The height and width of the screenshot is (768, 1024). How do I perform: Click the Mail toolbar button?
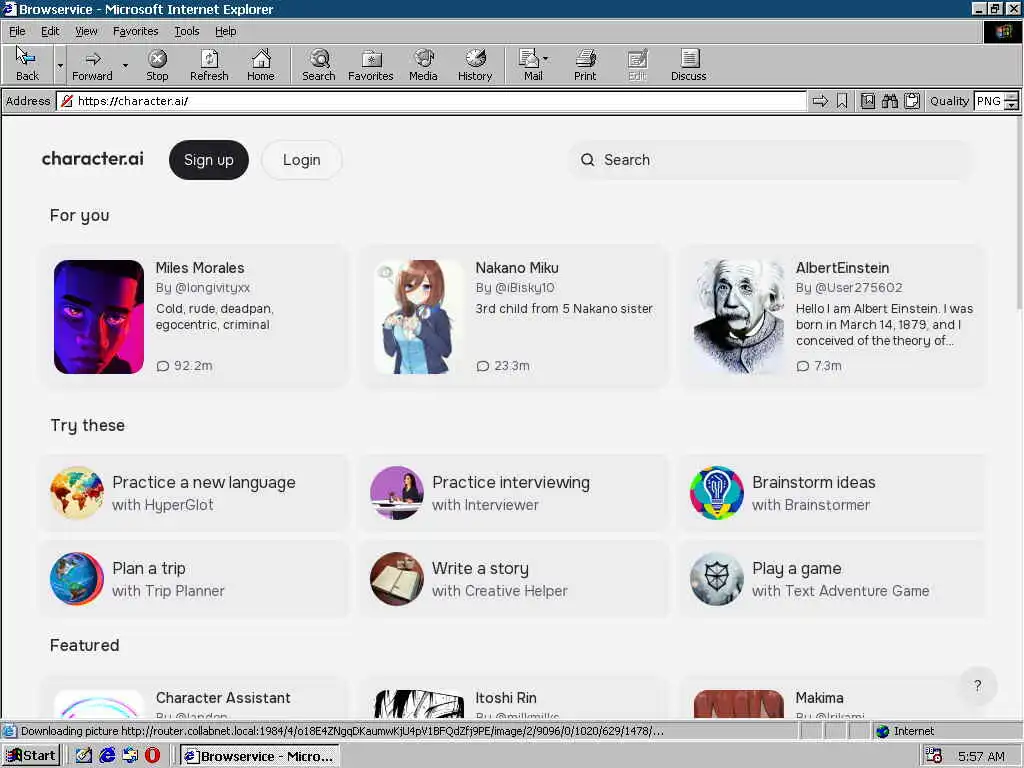(x=533, y=65)
